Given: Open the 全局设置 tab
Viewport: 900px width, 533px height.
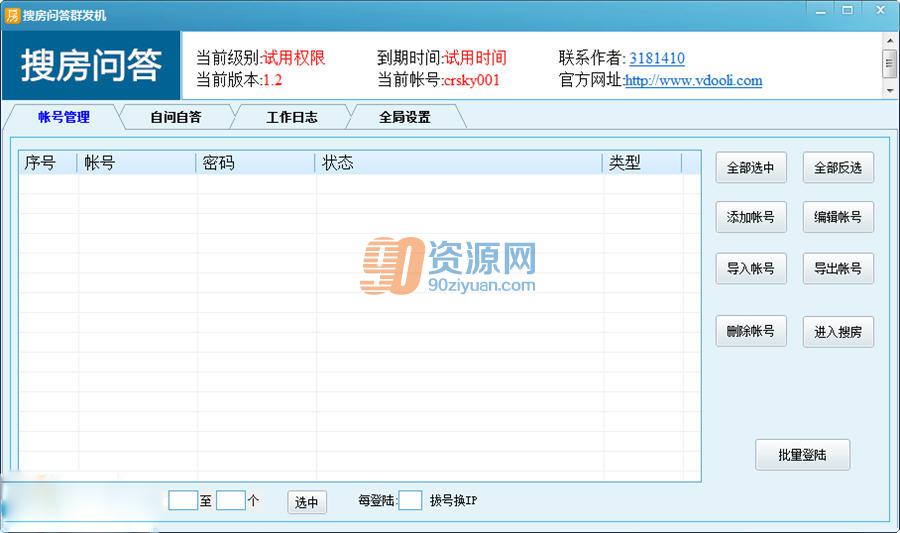Looking at the screenshot, I should point(405,117).
